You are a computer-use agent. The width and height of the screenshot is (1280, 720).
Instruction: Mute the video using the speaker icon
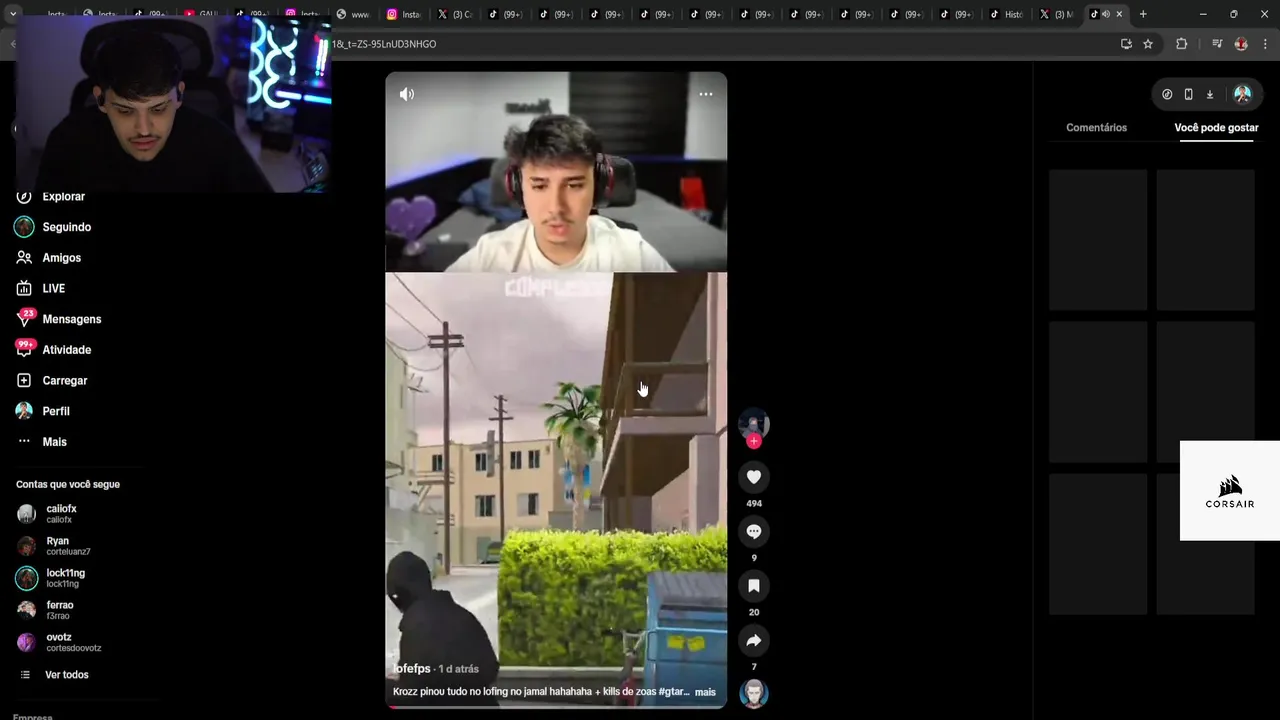407,94
